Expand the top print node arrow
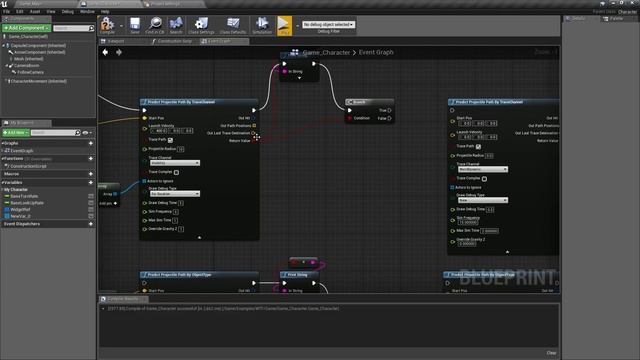This screenshot has width=640, height=360. coord(299,78)
